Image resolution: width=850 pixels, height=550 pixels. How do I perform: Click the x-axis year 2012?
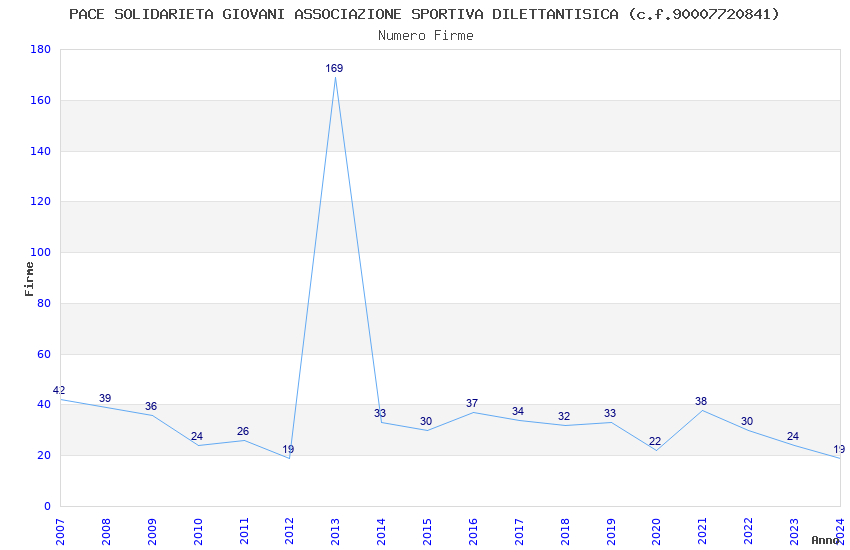[289, 532]
